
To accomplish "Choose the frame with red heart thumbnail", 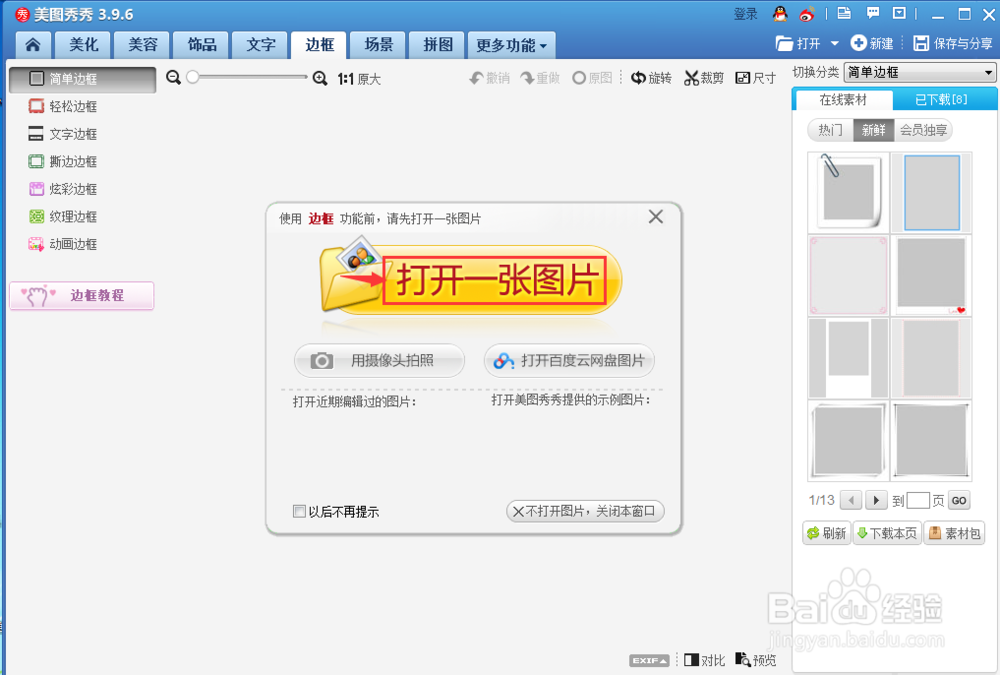I will 931,276.
